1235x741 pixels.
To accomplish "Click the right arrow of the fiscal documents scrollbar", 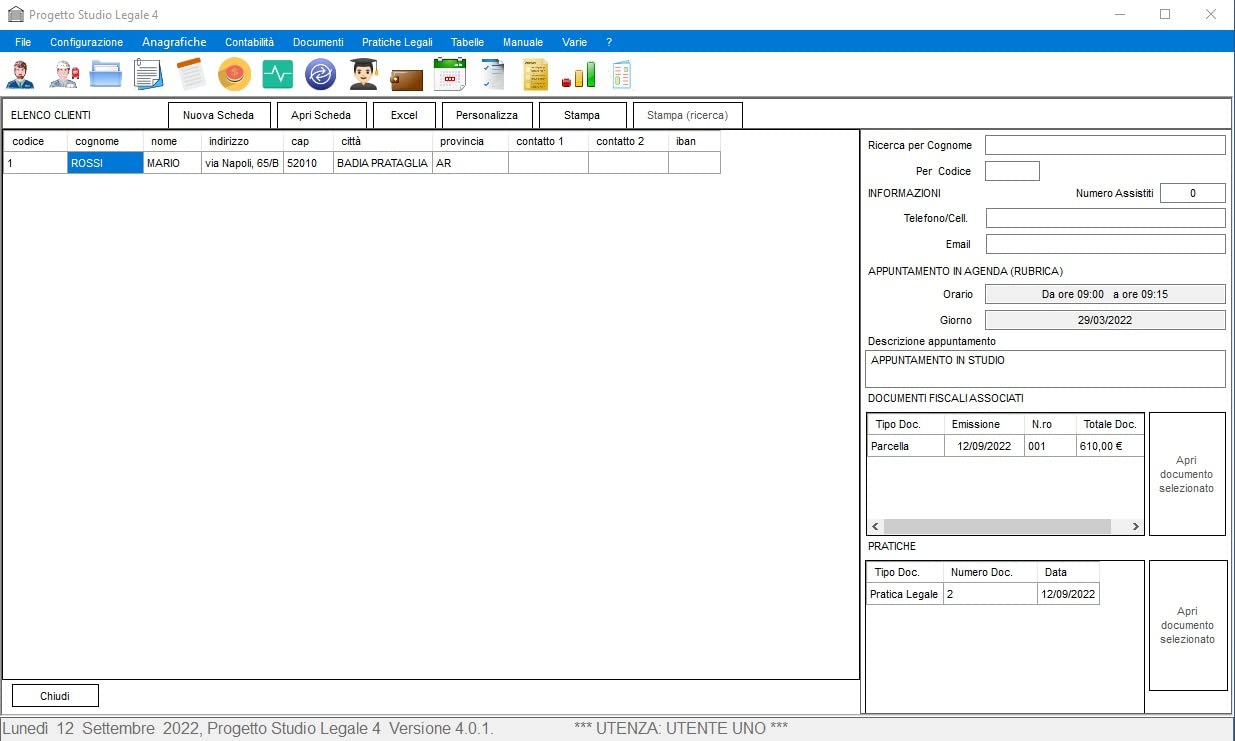I will coord(1135,526).
